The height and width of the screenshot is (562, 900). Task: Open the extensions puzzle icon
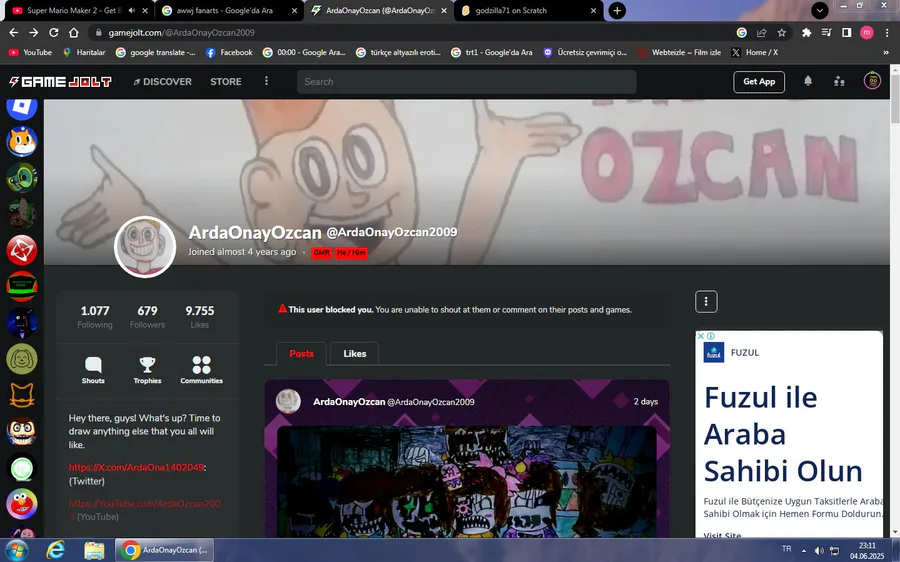pos(806,33)
